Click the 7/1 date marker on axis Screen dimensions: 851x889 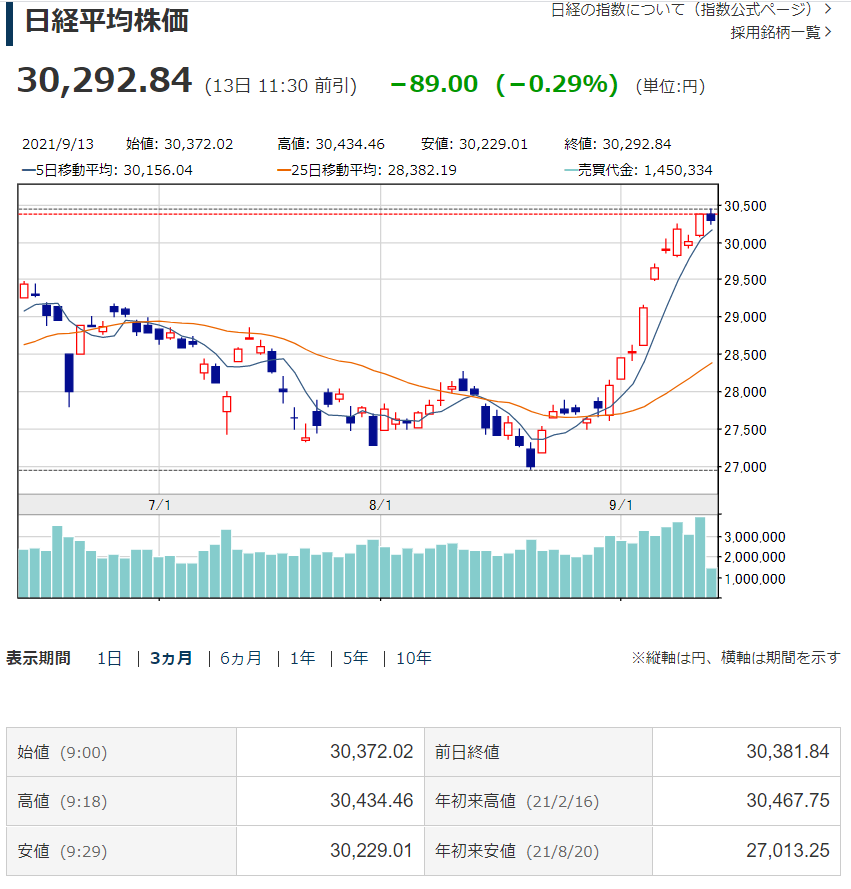coord(159,505)
